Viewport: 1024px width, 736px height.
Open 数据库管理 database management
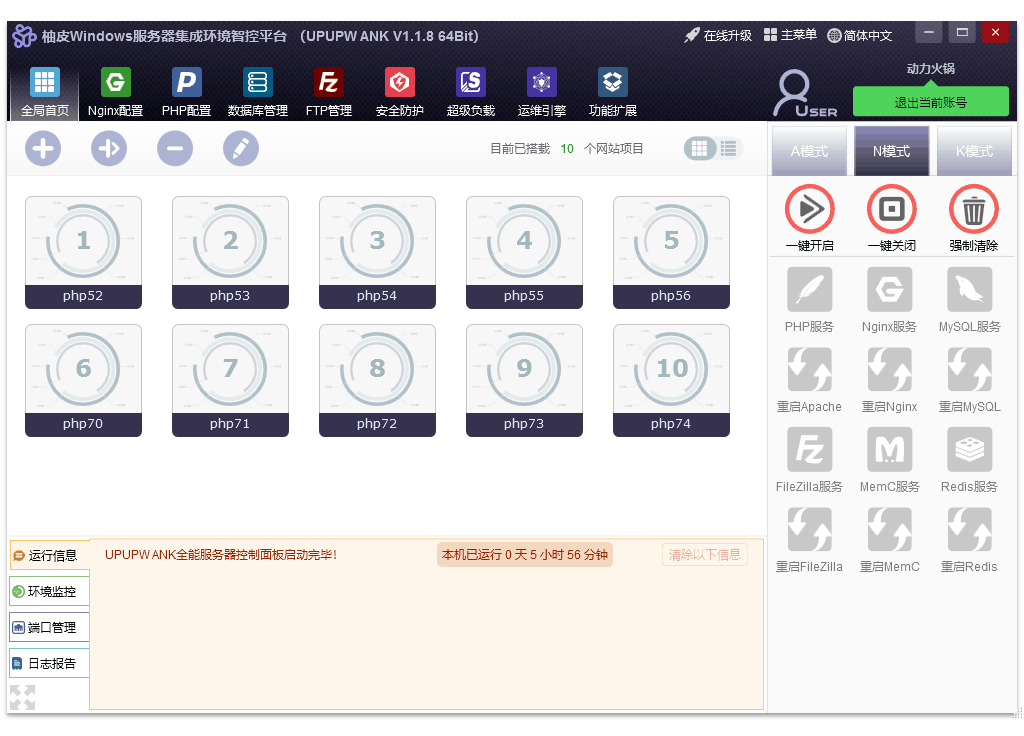click(x=257, y=92)
